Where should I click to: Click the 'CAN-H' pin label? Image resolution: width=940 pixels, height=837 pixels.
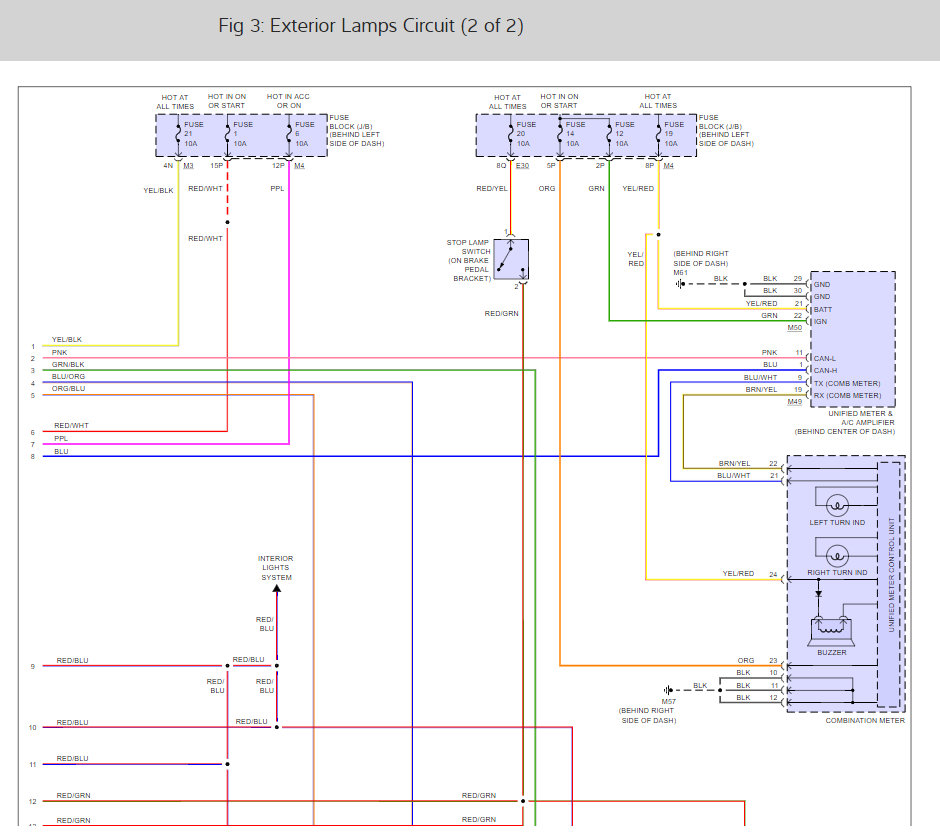coord(825,371)
